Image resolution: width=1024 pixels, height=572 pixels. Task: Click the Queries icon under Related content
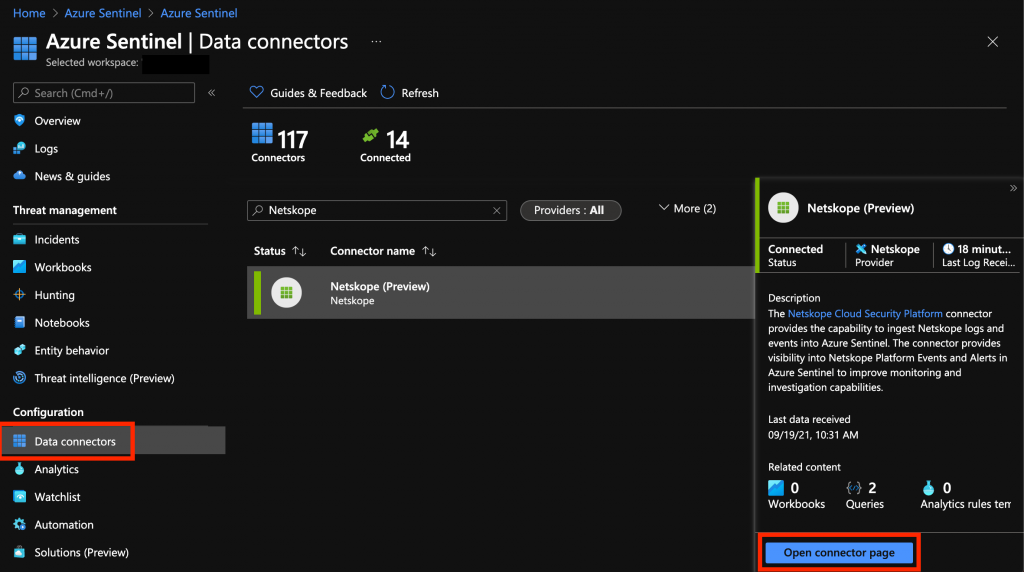[x=854, y=488]
